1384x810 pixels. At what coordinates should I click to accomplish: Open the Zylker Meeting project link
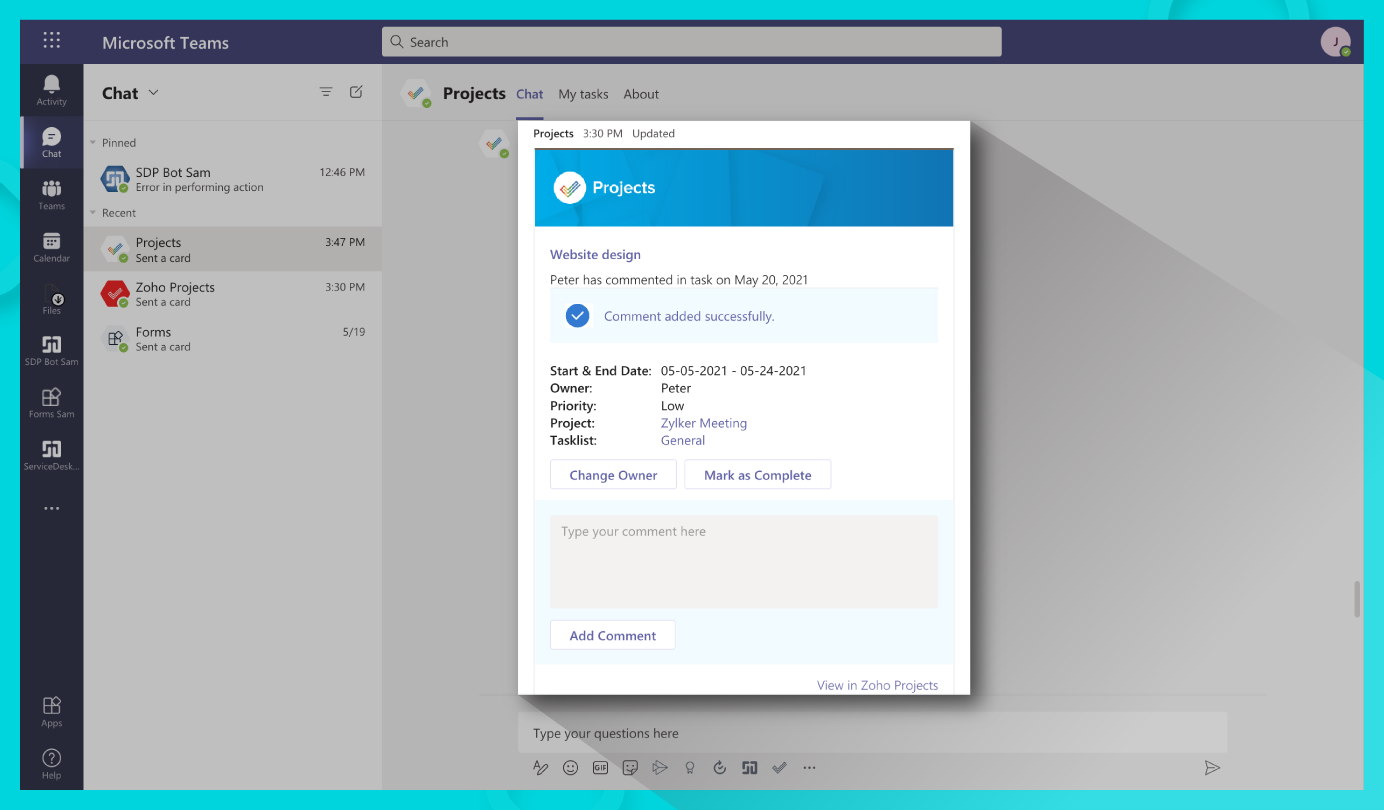click(704, 423)
